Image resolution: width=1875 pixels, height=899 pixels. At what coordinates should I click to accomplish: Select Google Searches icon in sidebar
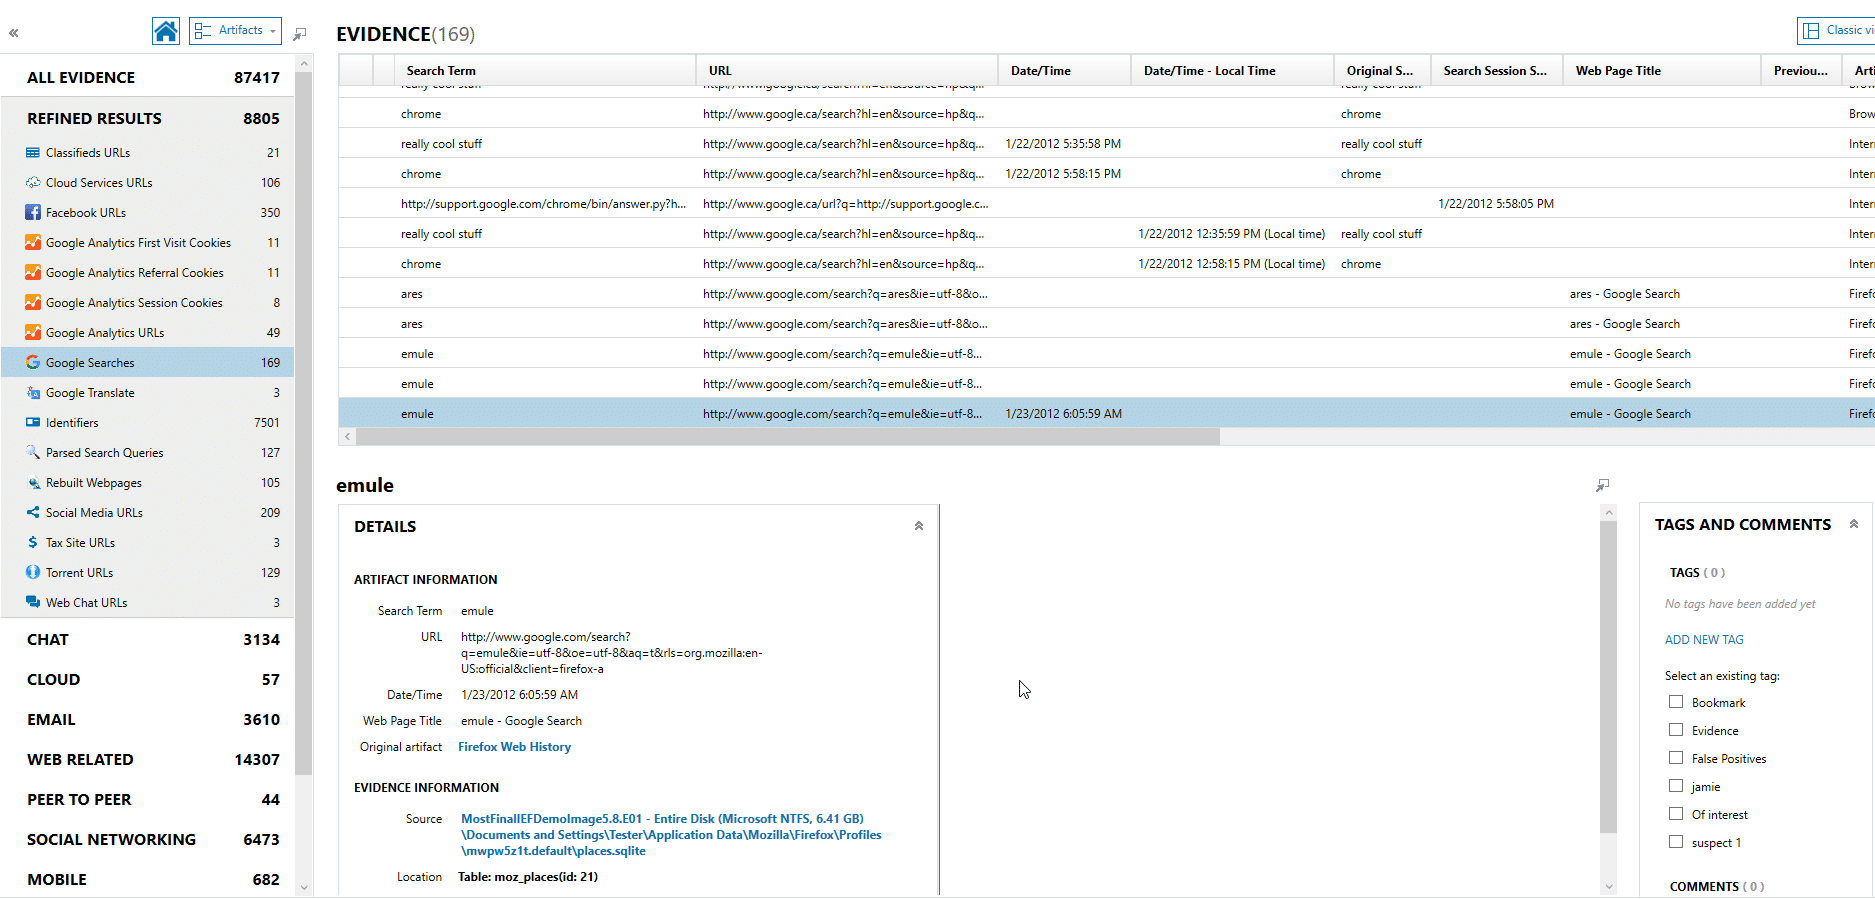pyautogui.click(x=33, y=363)
